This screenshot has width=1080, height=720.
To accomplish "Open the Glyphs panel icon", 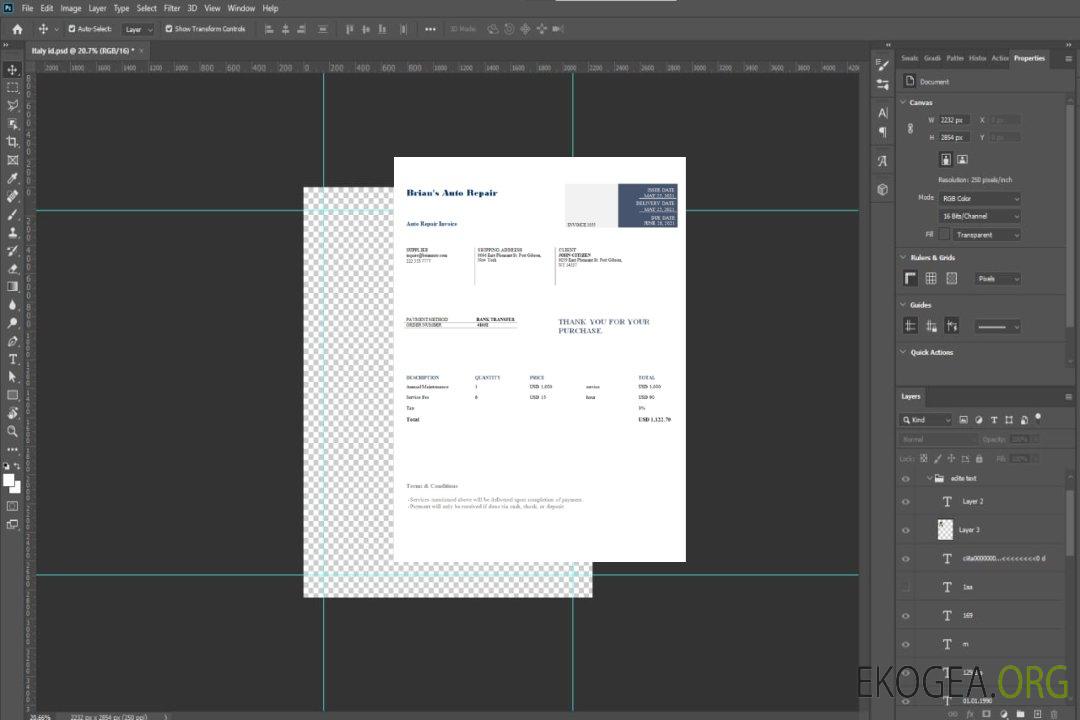I will 883,161.
